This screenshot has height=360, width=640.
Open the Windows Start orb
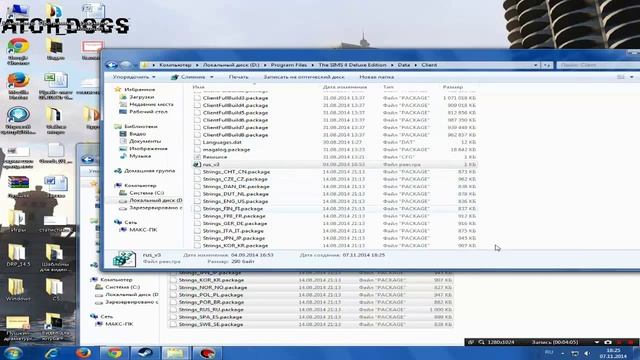click(12, 353)
